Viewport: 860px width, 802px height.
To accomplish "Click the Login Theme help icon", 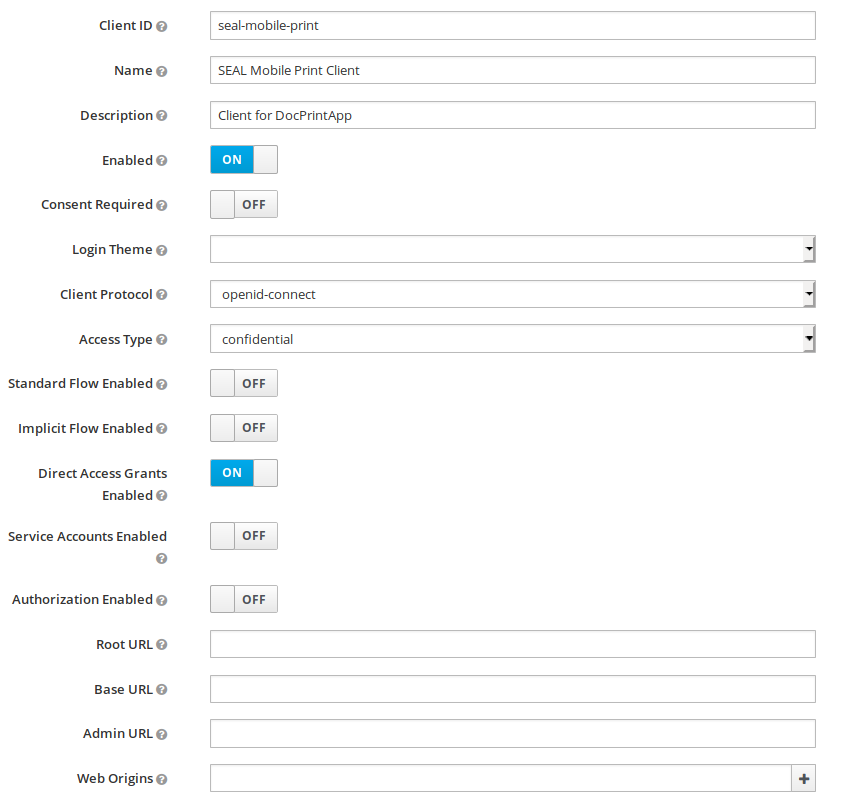I will [x=162, y=250].
